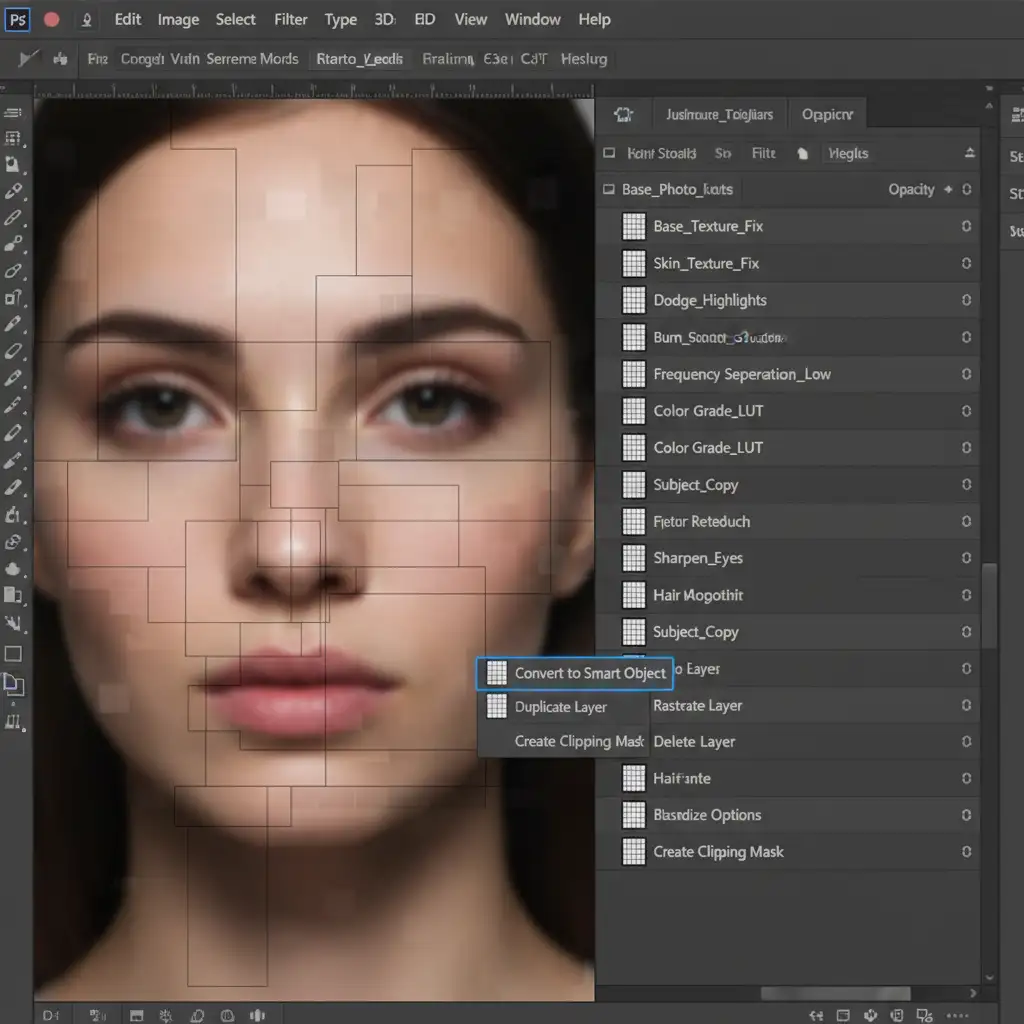Click the Photoshop Ps logo icon
1024x1024 pixels.
(18, 19)
